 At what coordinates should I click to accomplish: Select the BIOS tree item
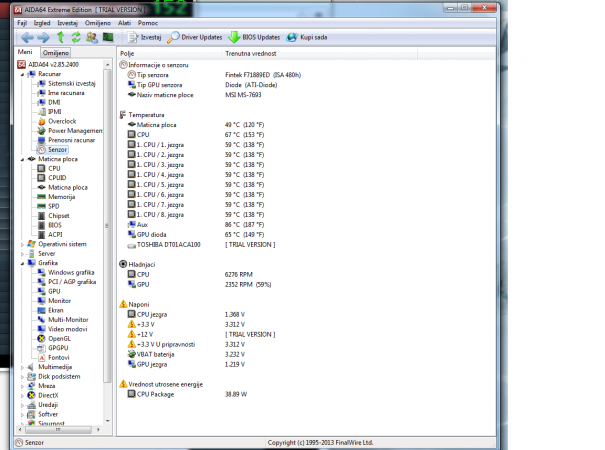point(50,225)
